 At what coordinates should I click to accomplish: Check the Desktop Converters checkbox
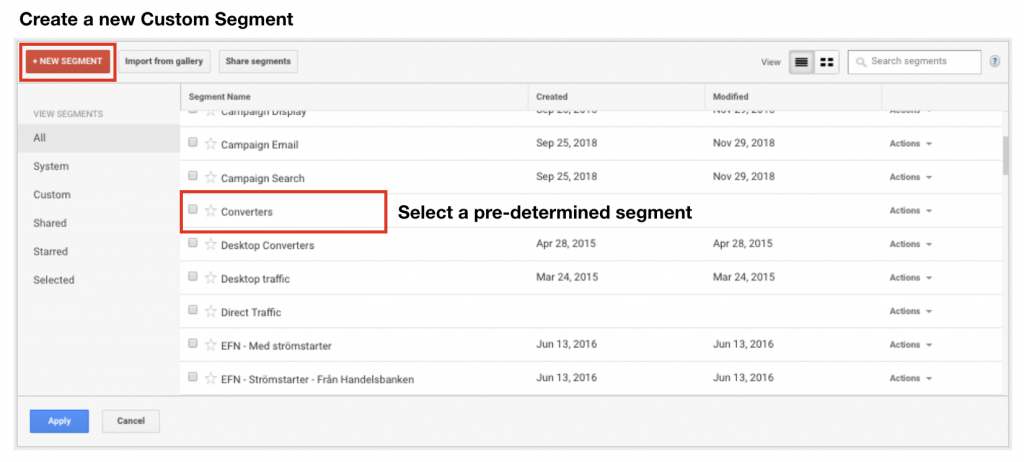coord(193,243)
